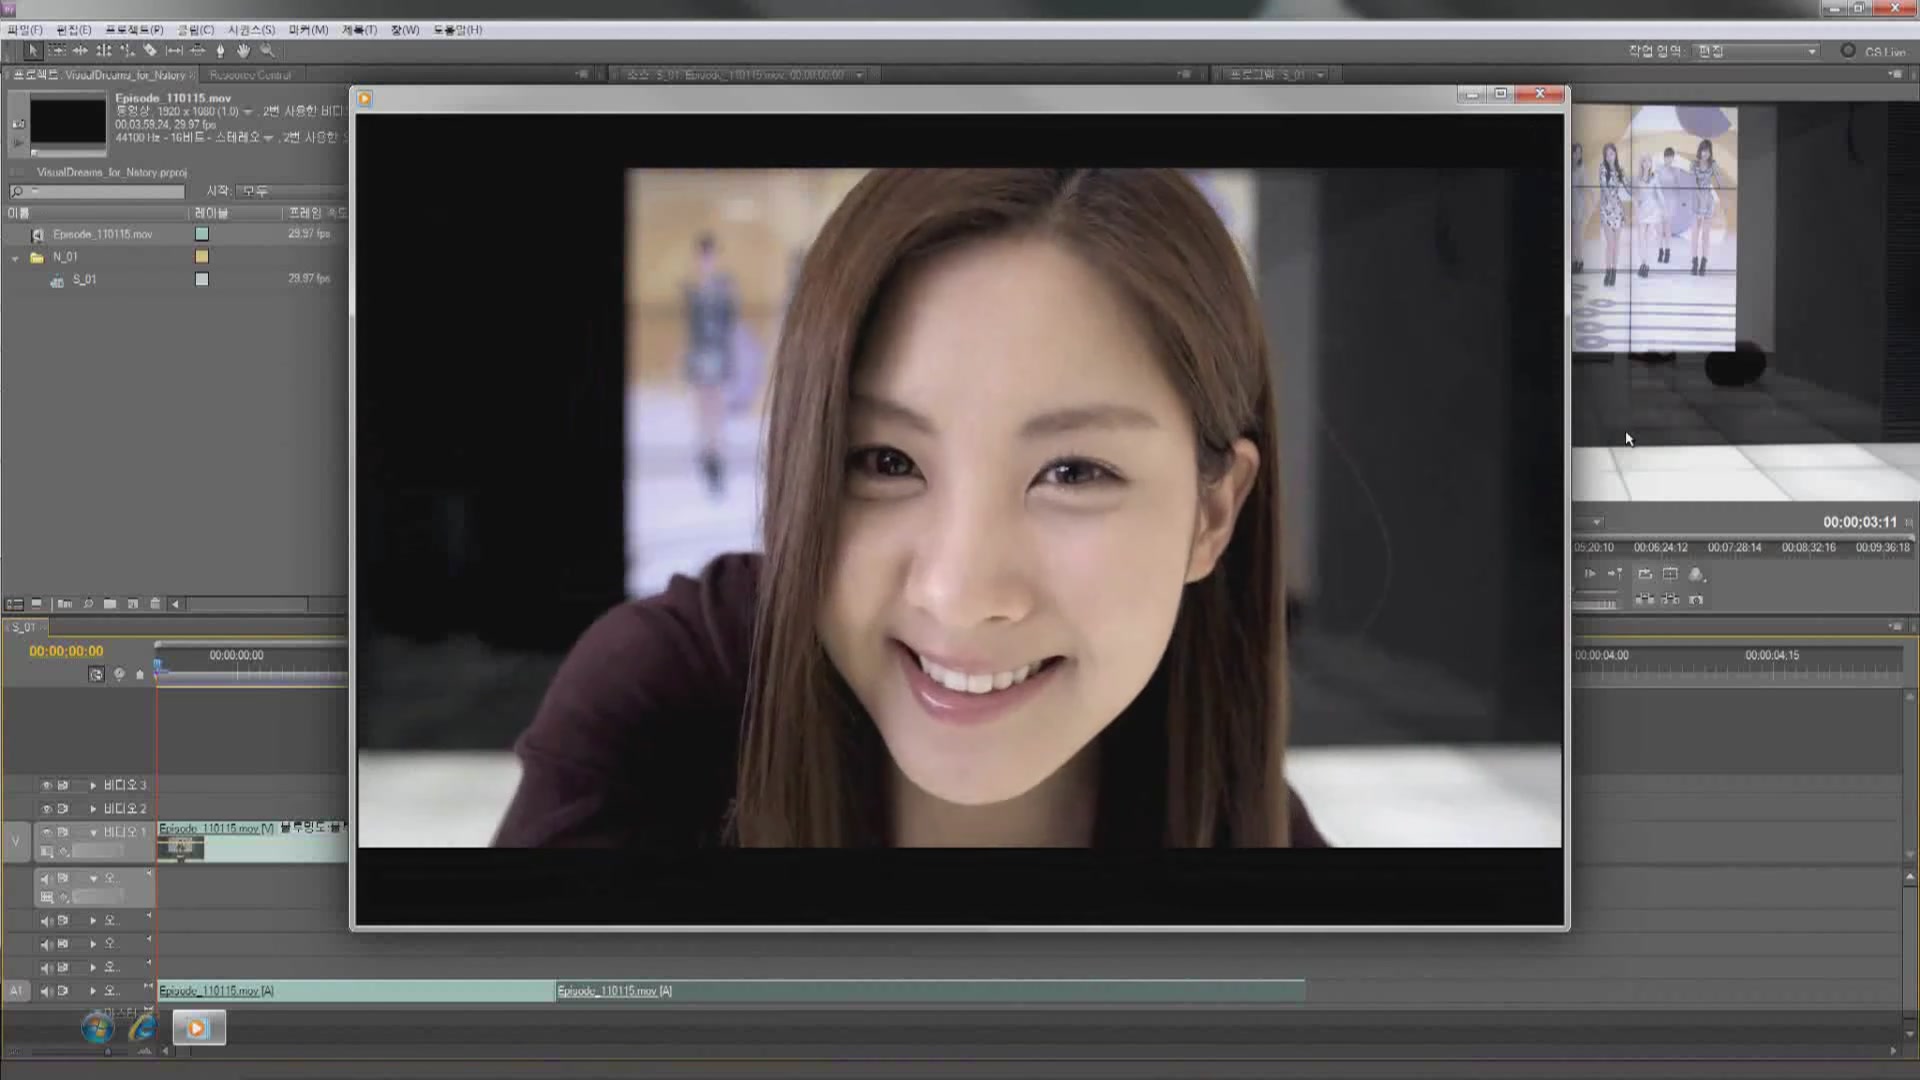The width and height of the screenshot is (1920, 1080).
Task: Select the Hand tool
Action: coord(244,50)
